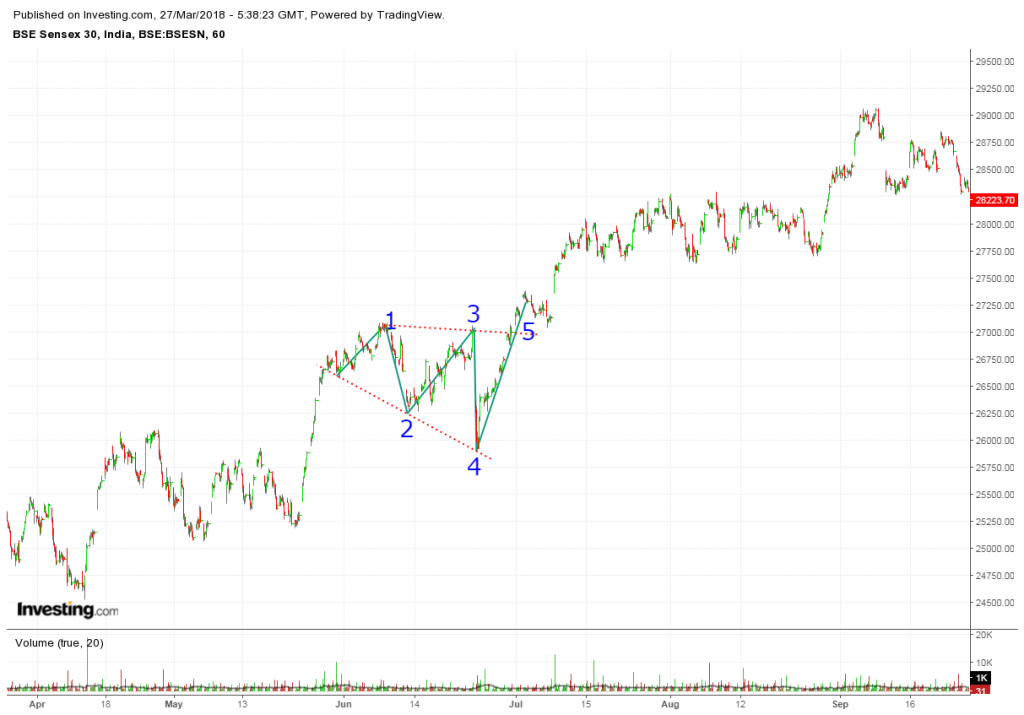Click the black 1K volume axis label
Image resolution: width=1024 pixels, height=715 pixels.
point(983,679)
